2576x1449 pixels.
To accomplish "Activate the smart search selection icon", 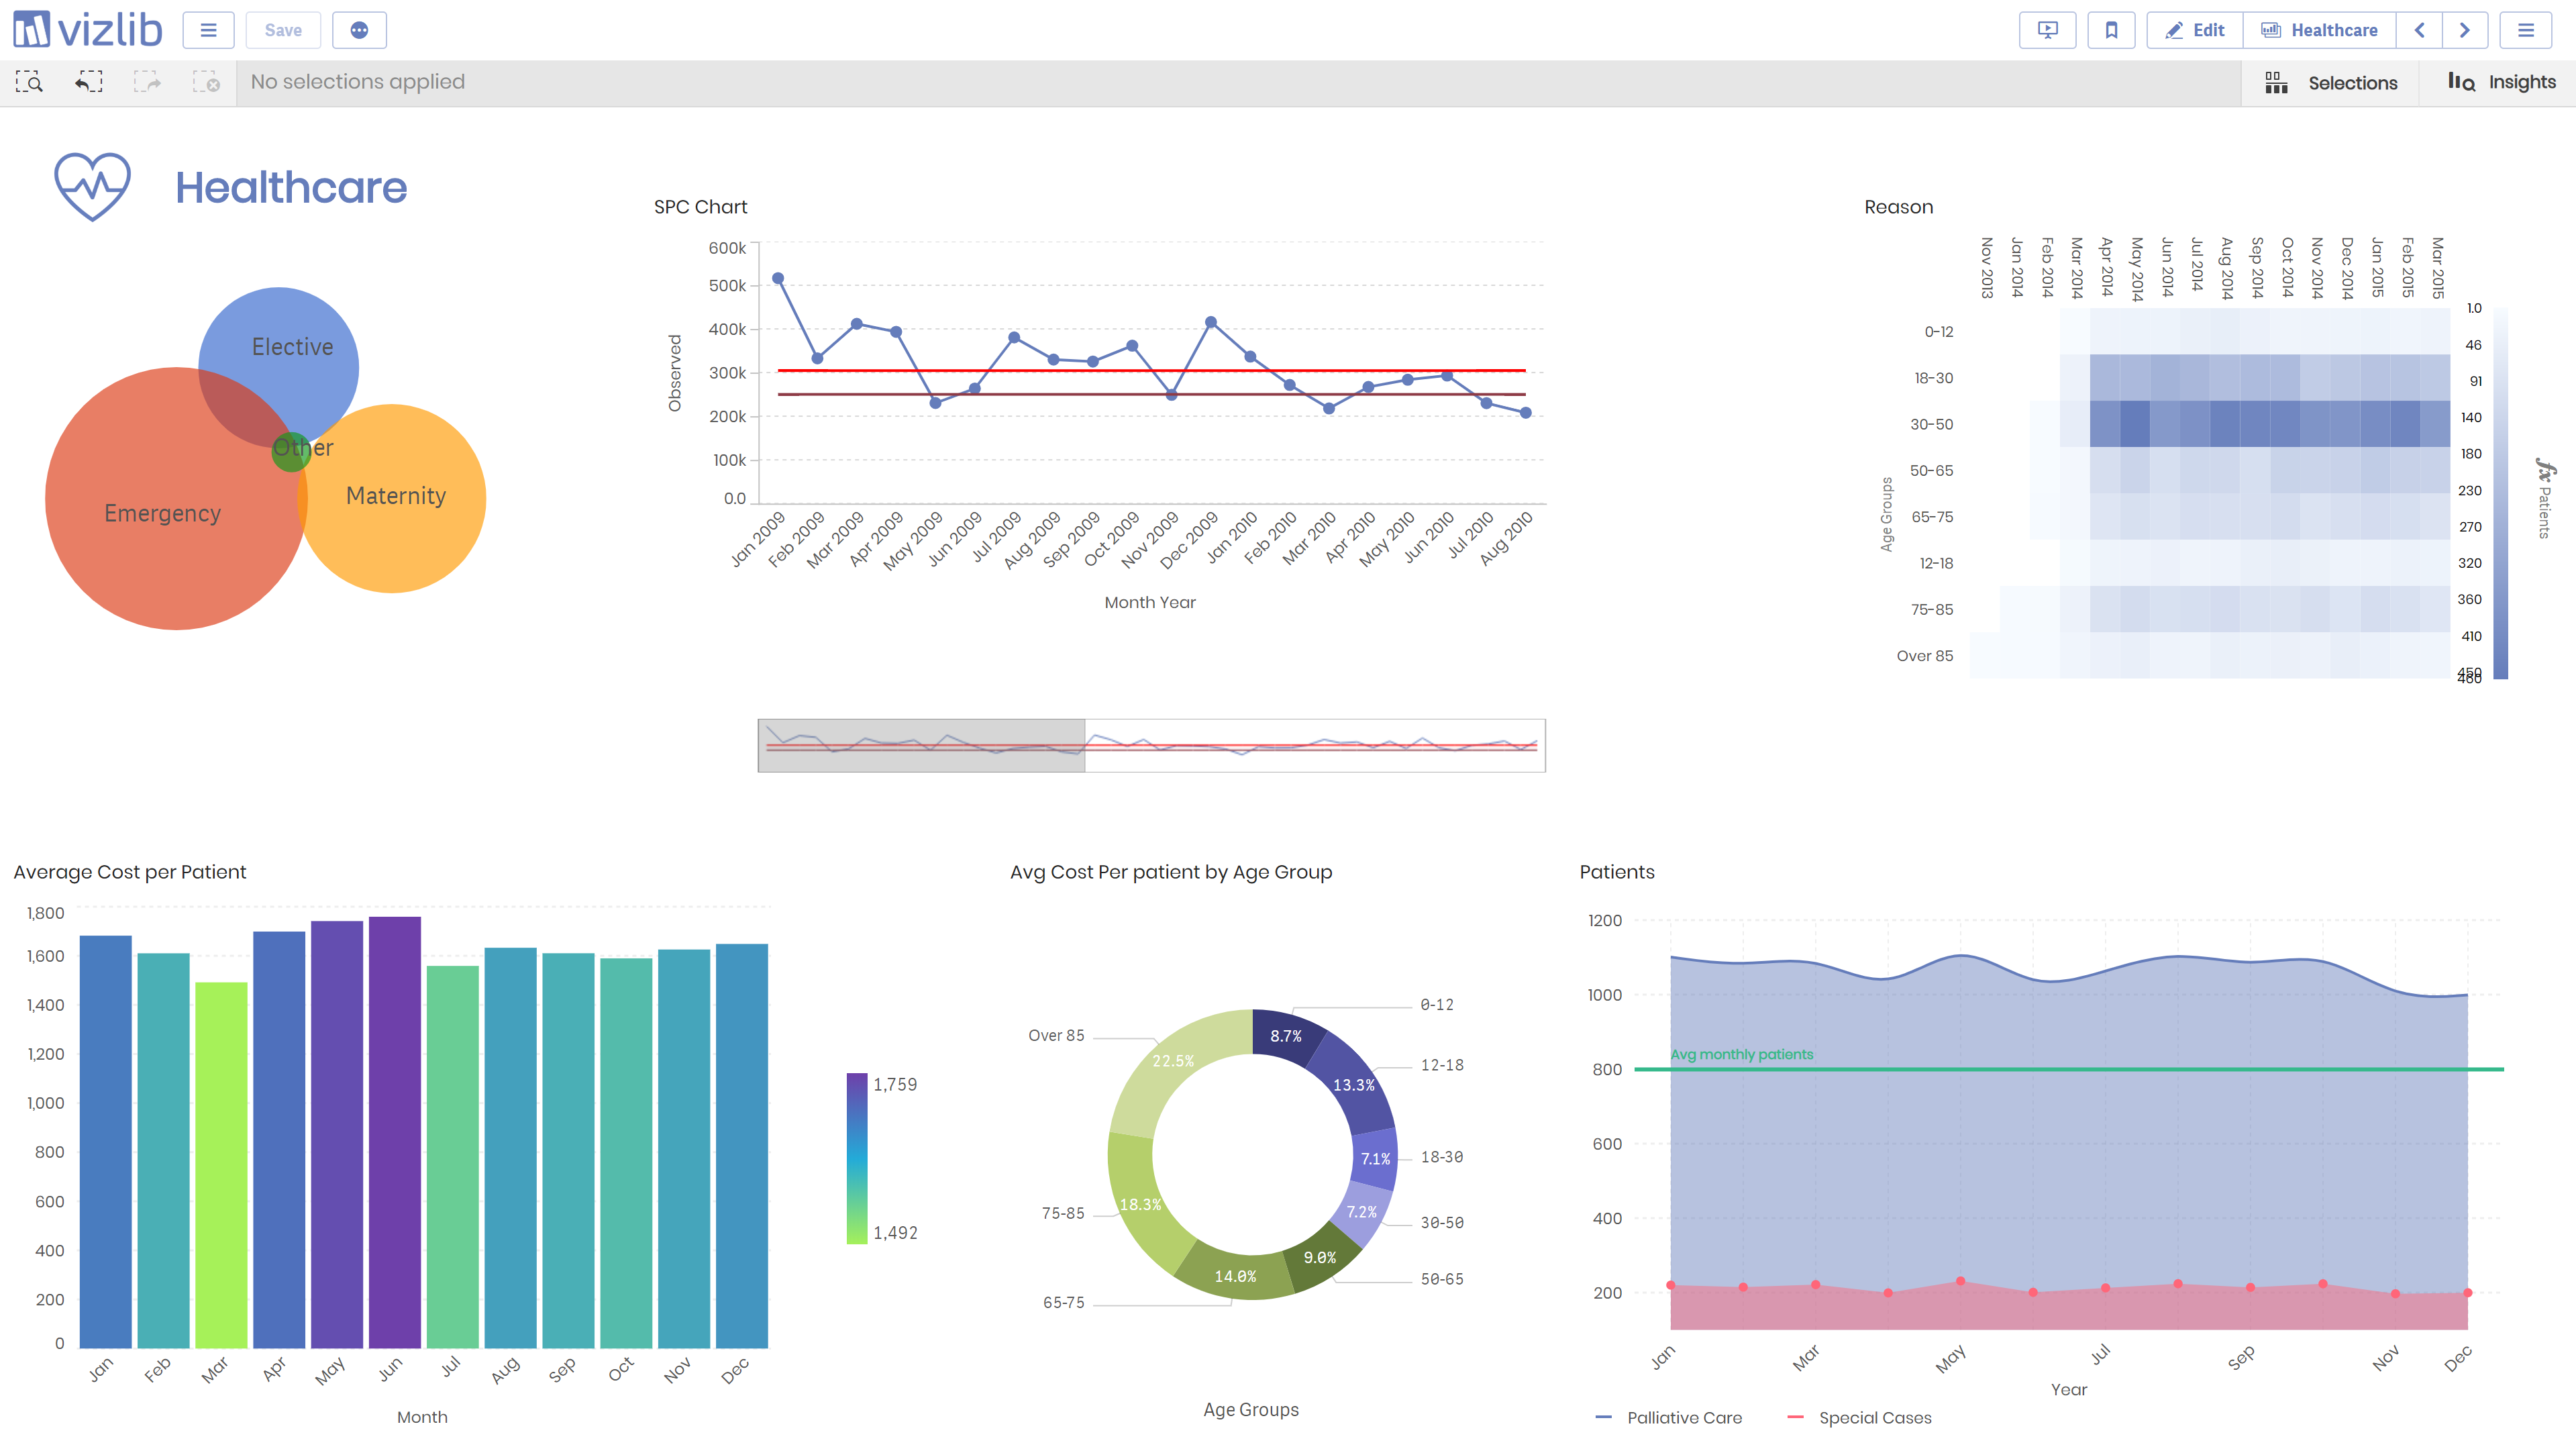I will pyautogui.click(x=29, y=82).
